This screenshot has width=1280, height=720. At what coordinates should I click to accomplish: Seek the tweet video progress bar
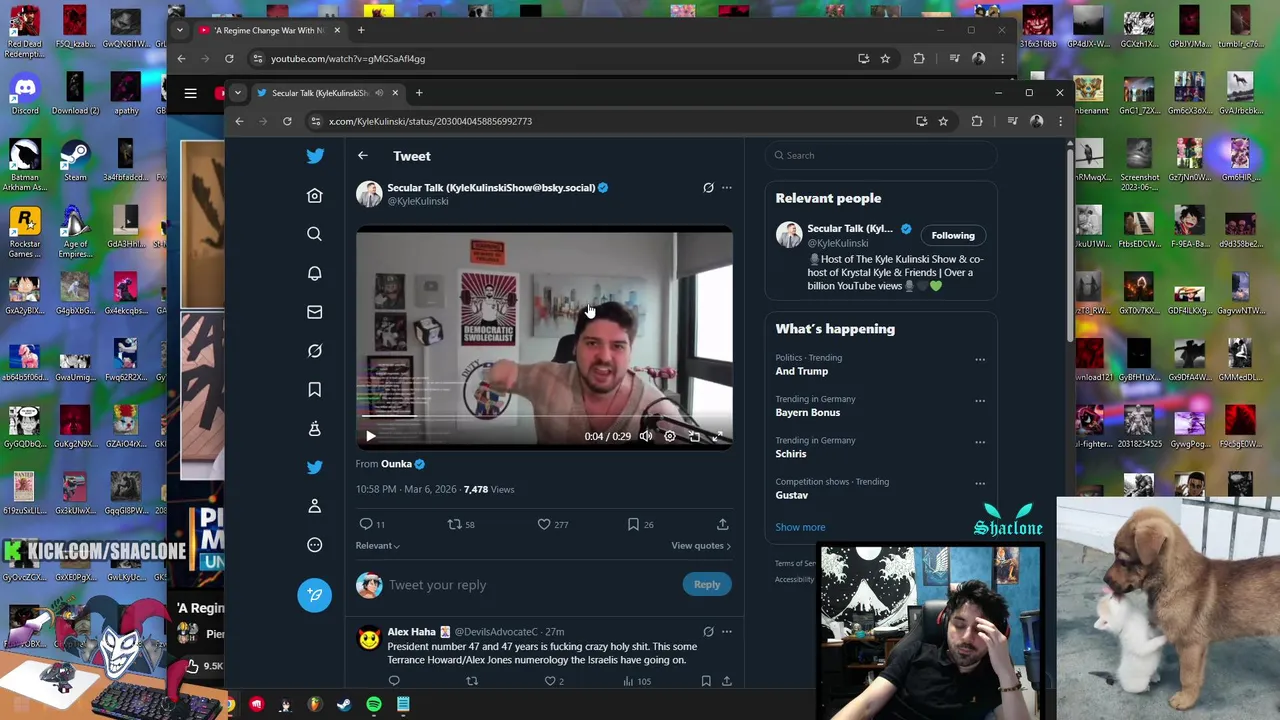[x=544, y=416]
